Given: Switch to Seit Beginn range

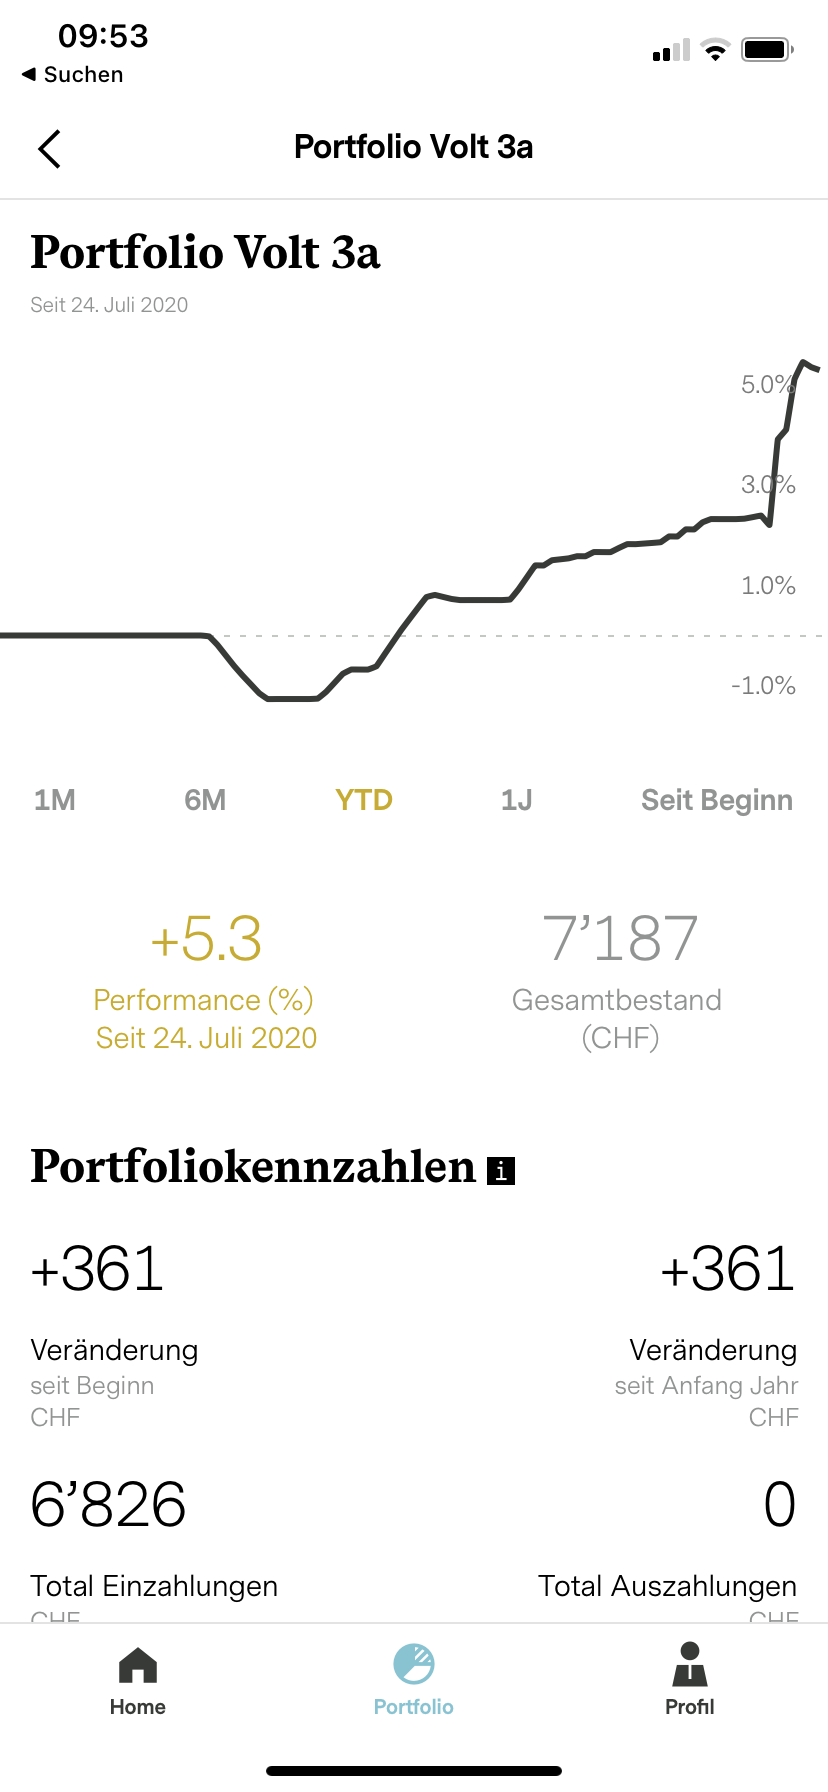Looking at the screenshot, I should [716, 800].
